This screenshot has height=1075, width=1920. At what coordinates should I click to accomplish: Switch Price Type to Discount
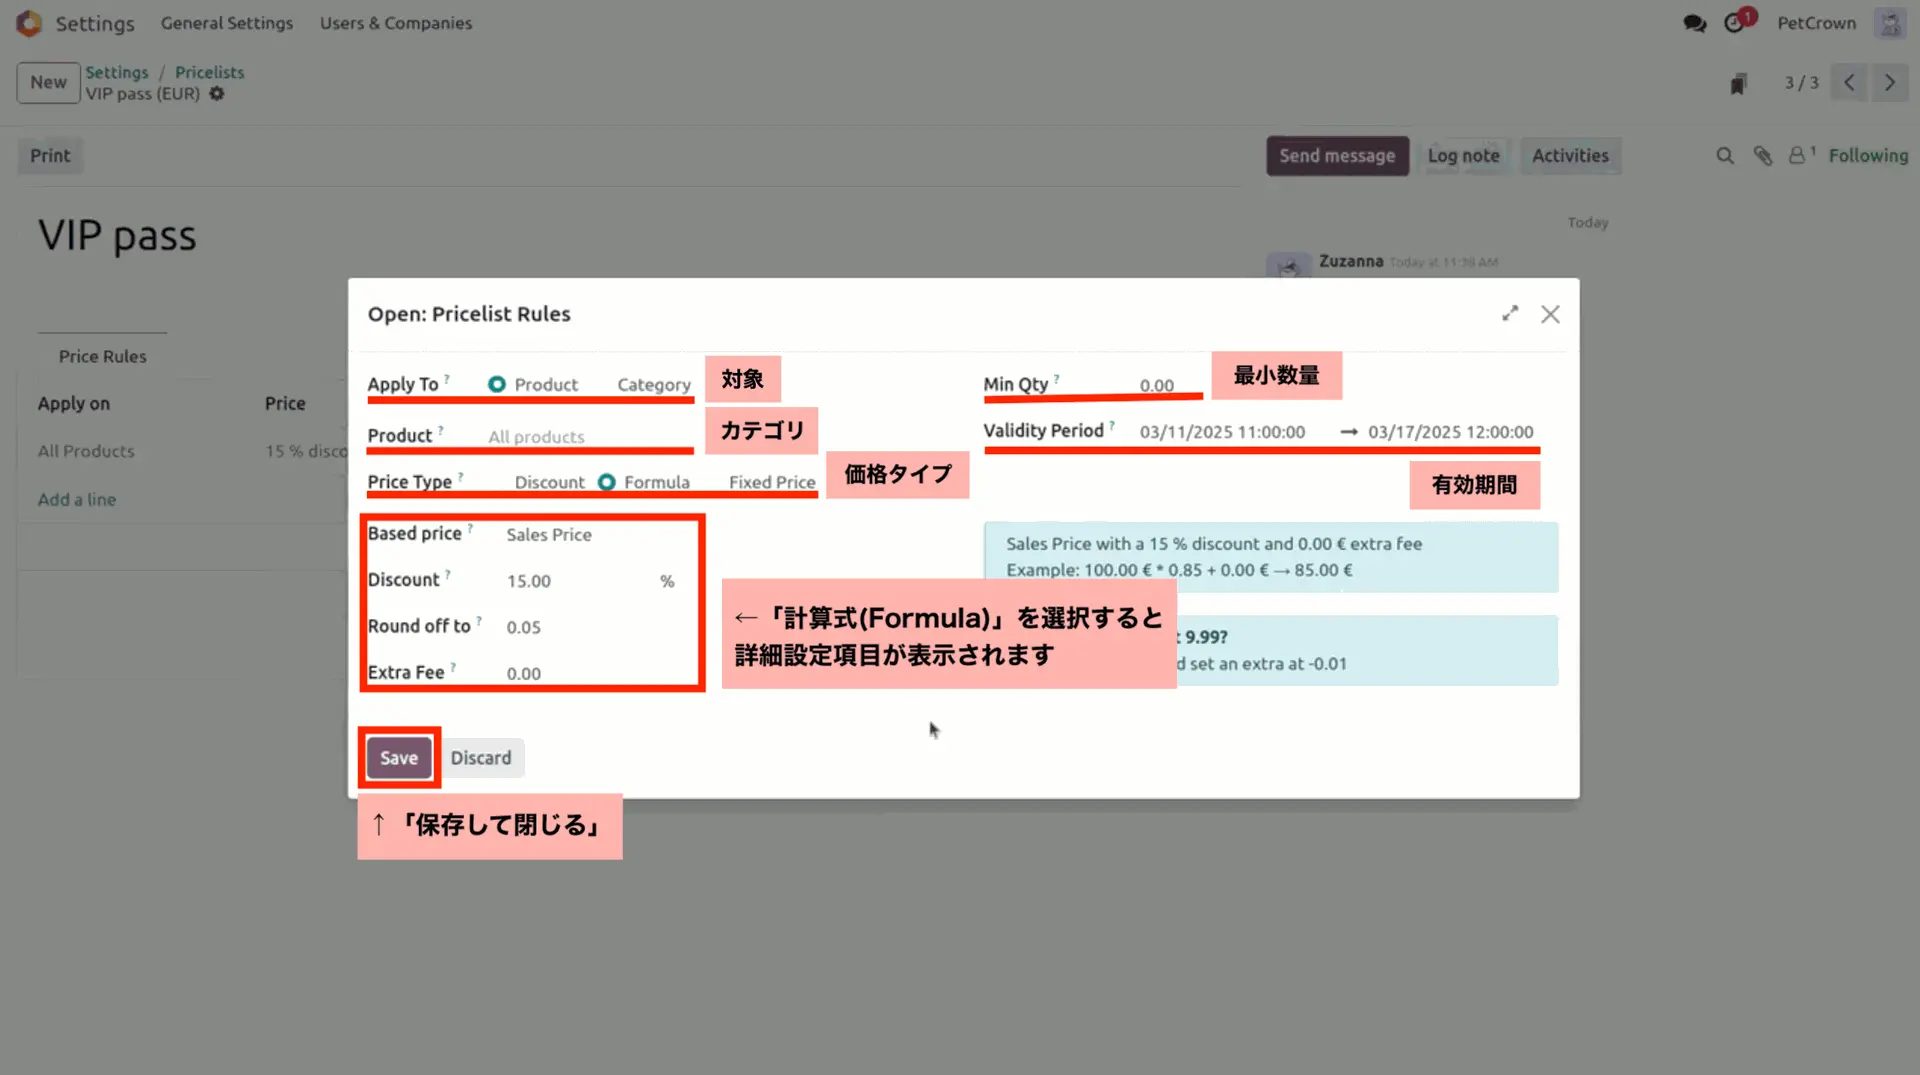549,482
